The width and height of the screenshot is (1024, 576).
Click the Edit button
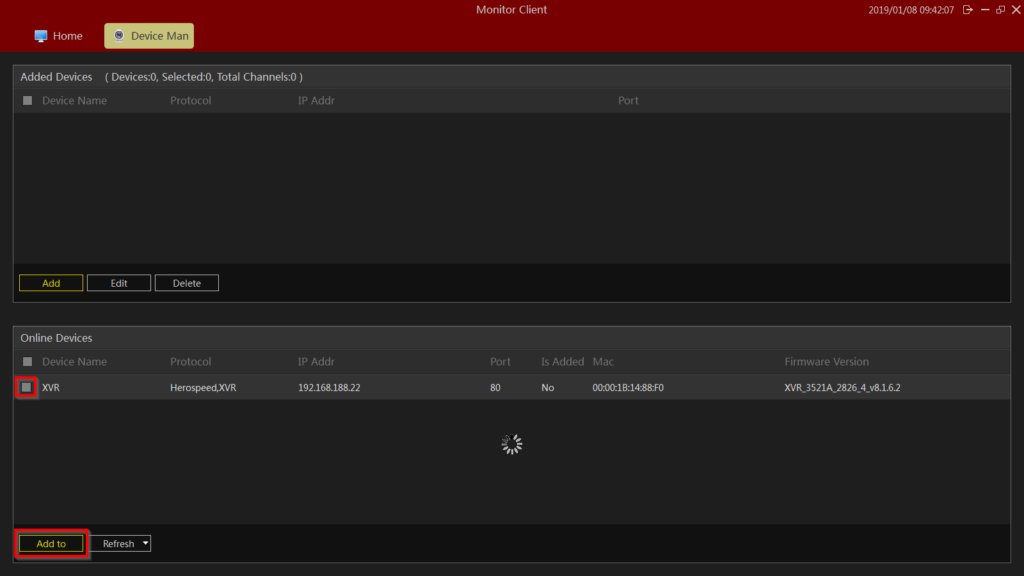pyautogui.click(x=119, y=283)
